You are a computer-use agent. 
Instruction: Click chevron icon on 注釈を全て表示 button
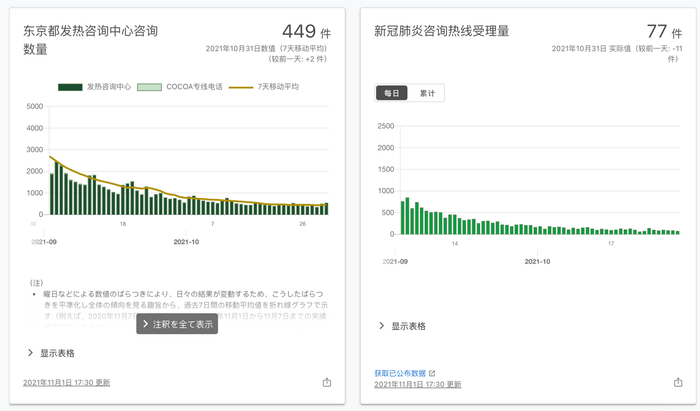tap(147, 324)
